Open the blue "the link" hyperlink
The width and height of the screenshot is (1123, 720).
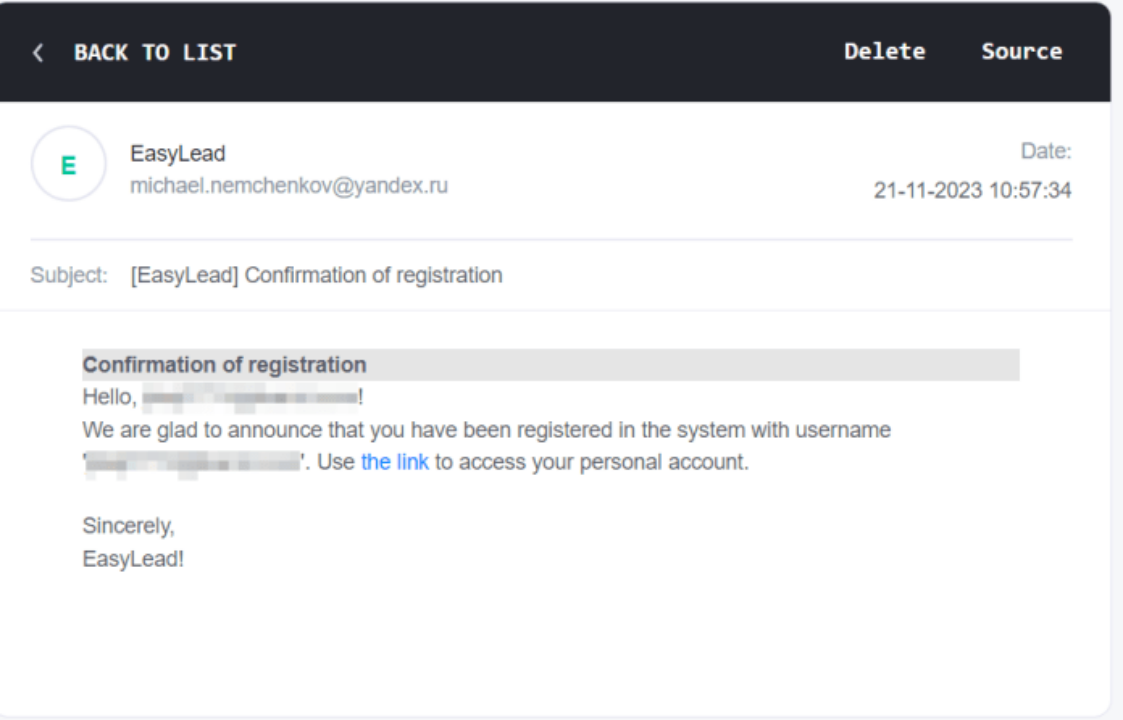[395, 462]
